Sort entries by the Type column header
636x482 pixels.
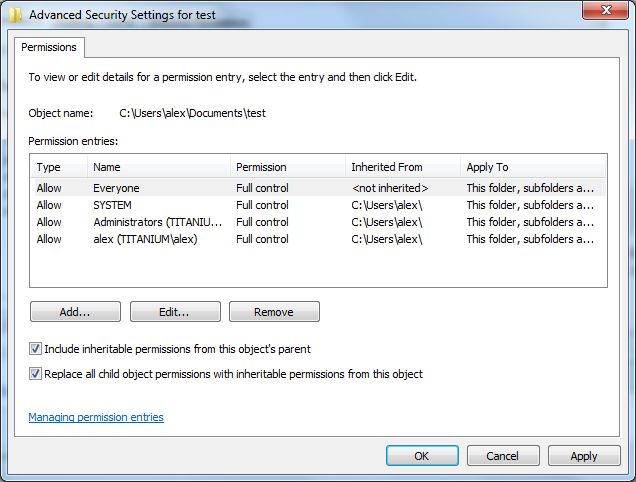pyautogui.click(x=59, y=167)
